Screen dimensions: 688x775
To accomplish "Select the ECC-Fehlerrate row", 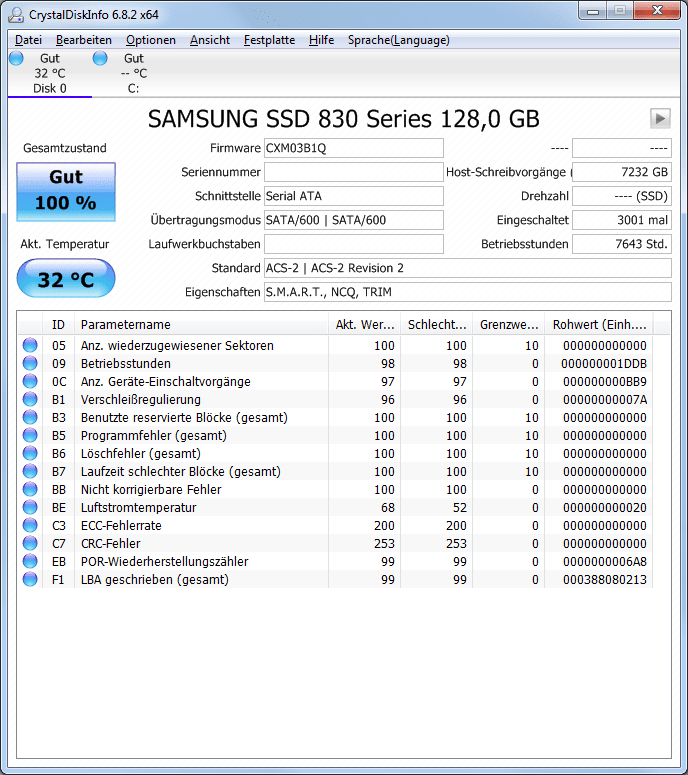I will 335,525.
